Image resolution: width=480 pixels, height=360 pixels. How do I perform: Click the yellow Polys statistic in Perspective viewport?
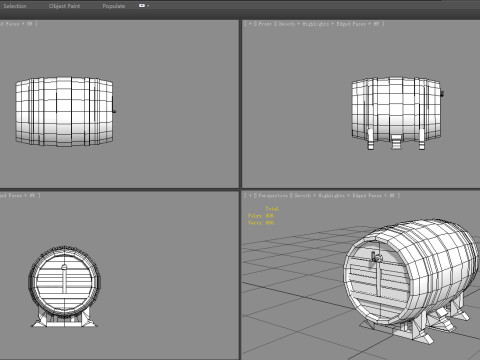(x=261, y=216)
